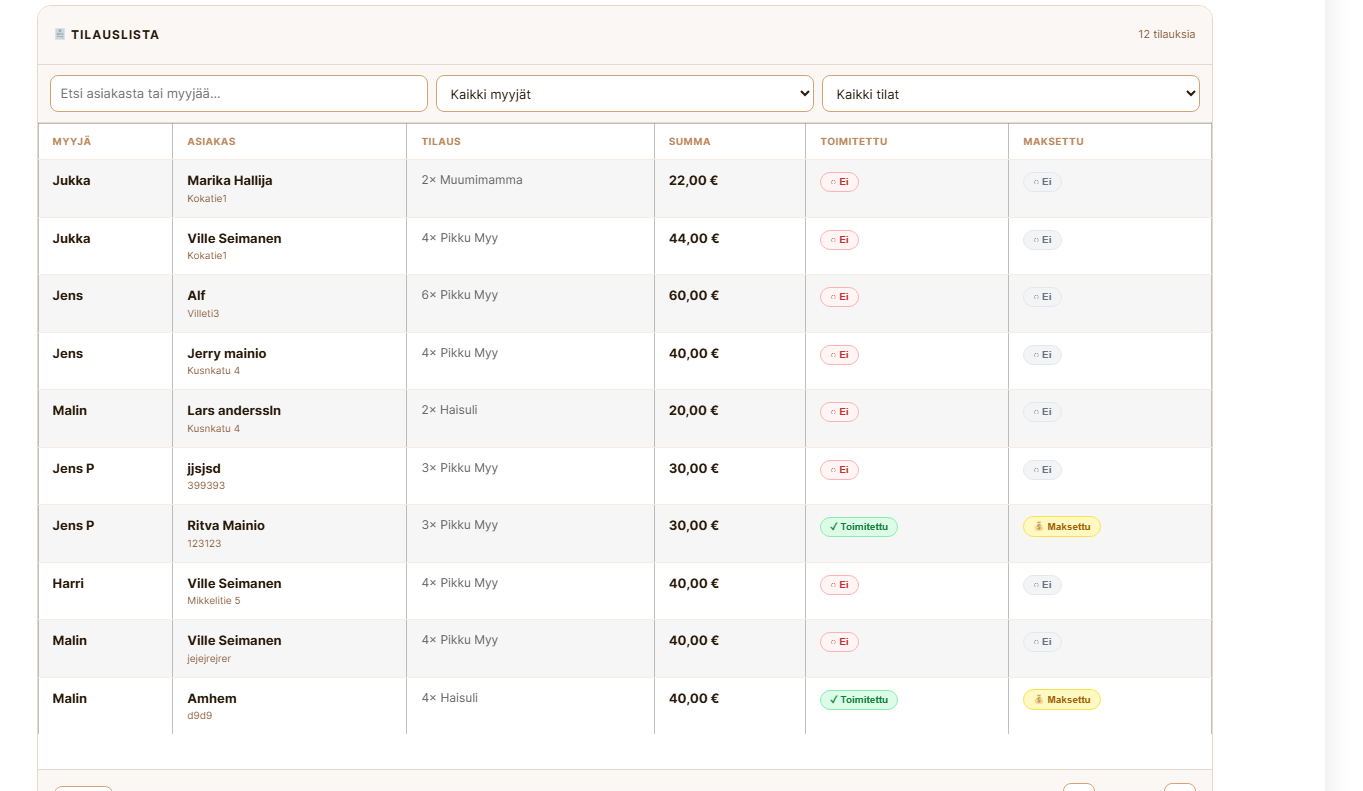Toggle paid status for Jerry mainio
Screen dimensions: 1363x791
pos(1042,355)
